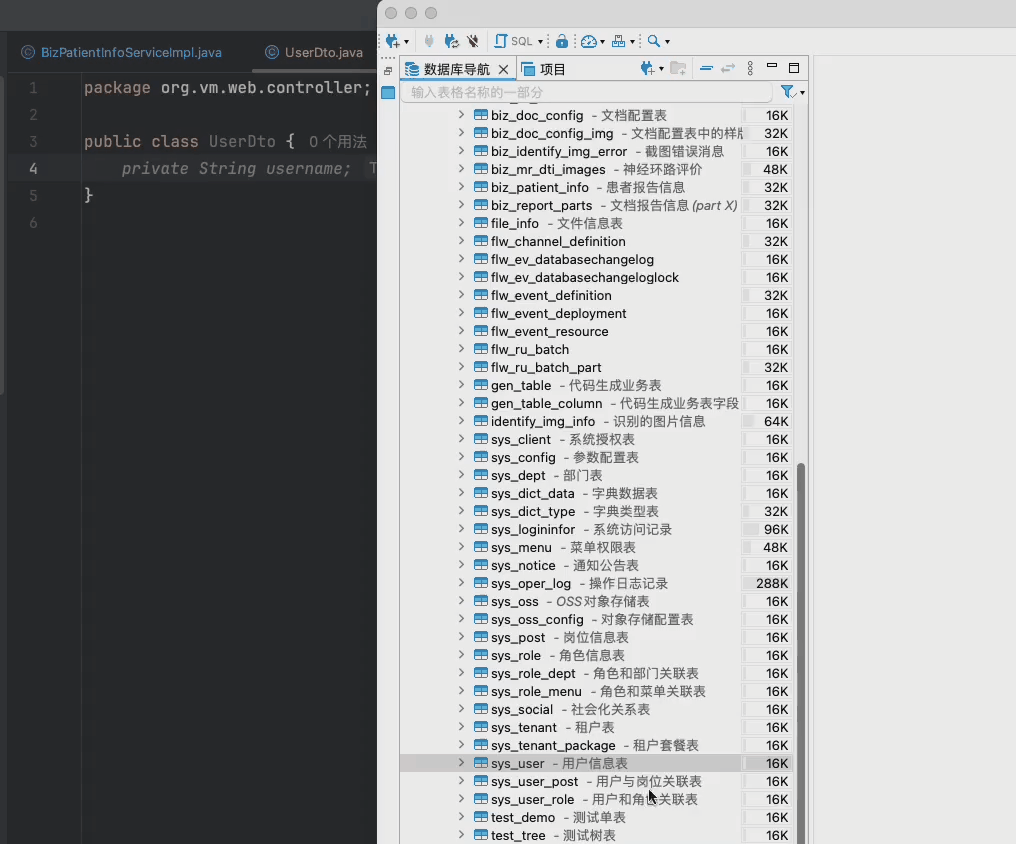Click the filter funnel icon
Screen dimensions: 1016x844
[788, 92]
